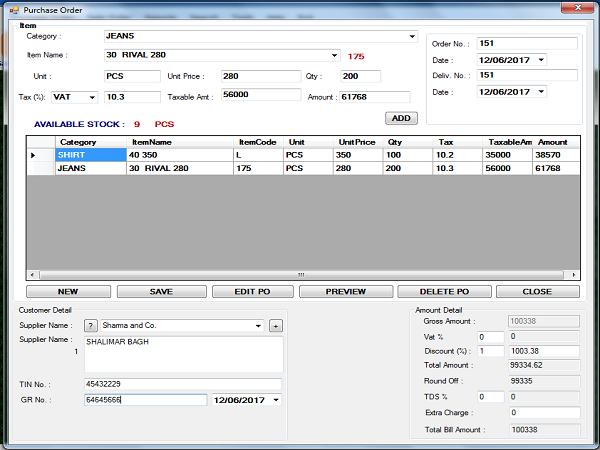Image resolution: width=600 pixels, height=450 pixels.
Task: Click the ADD button
Action: coord(401,118)
